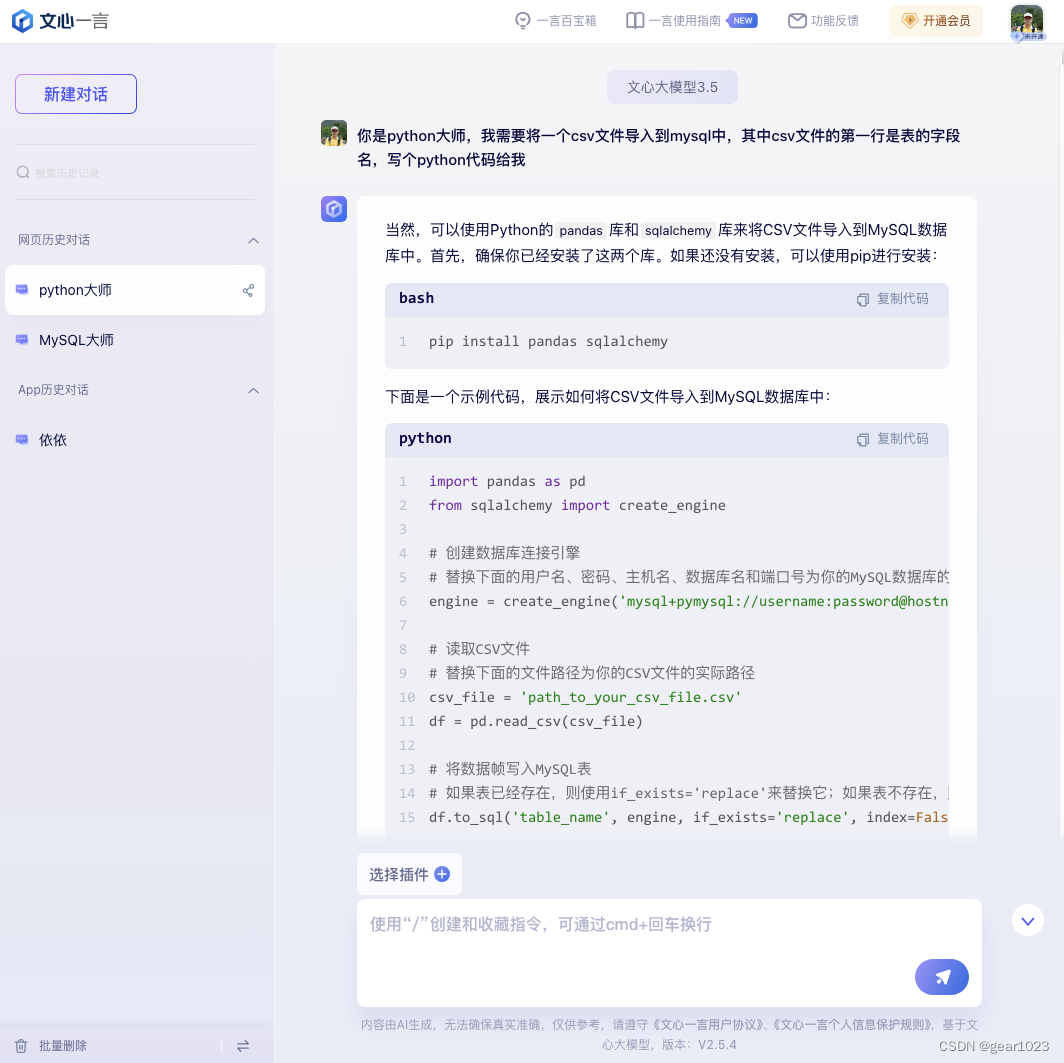Screen dimensions: 1064x1063
Task: Click the share icon on python大师 conversation
Action: (248, 290)
